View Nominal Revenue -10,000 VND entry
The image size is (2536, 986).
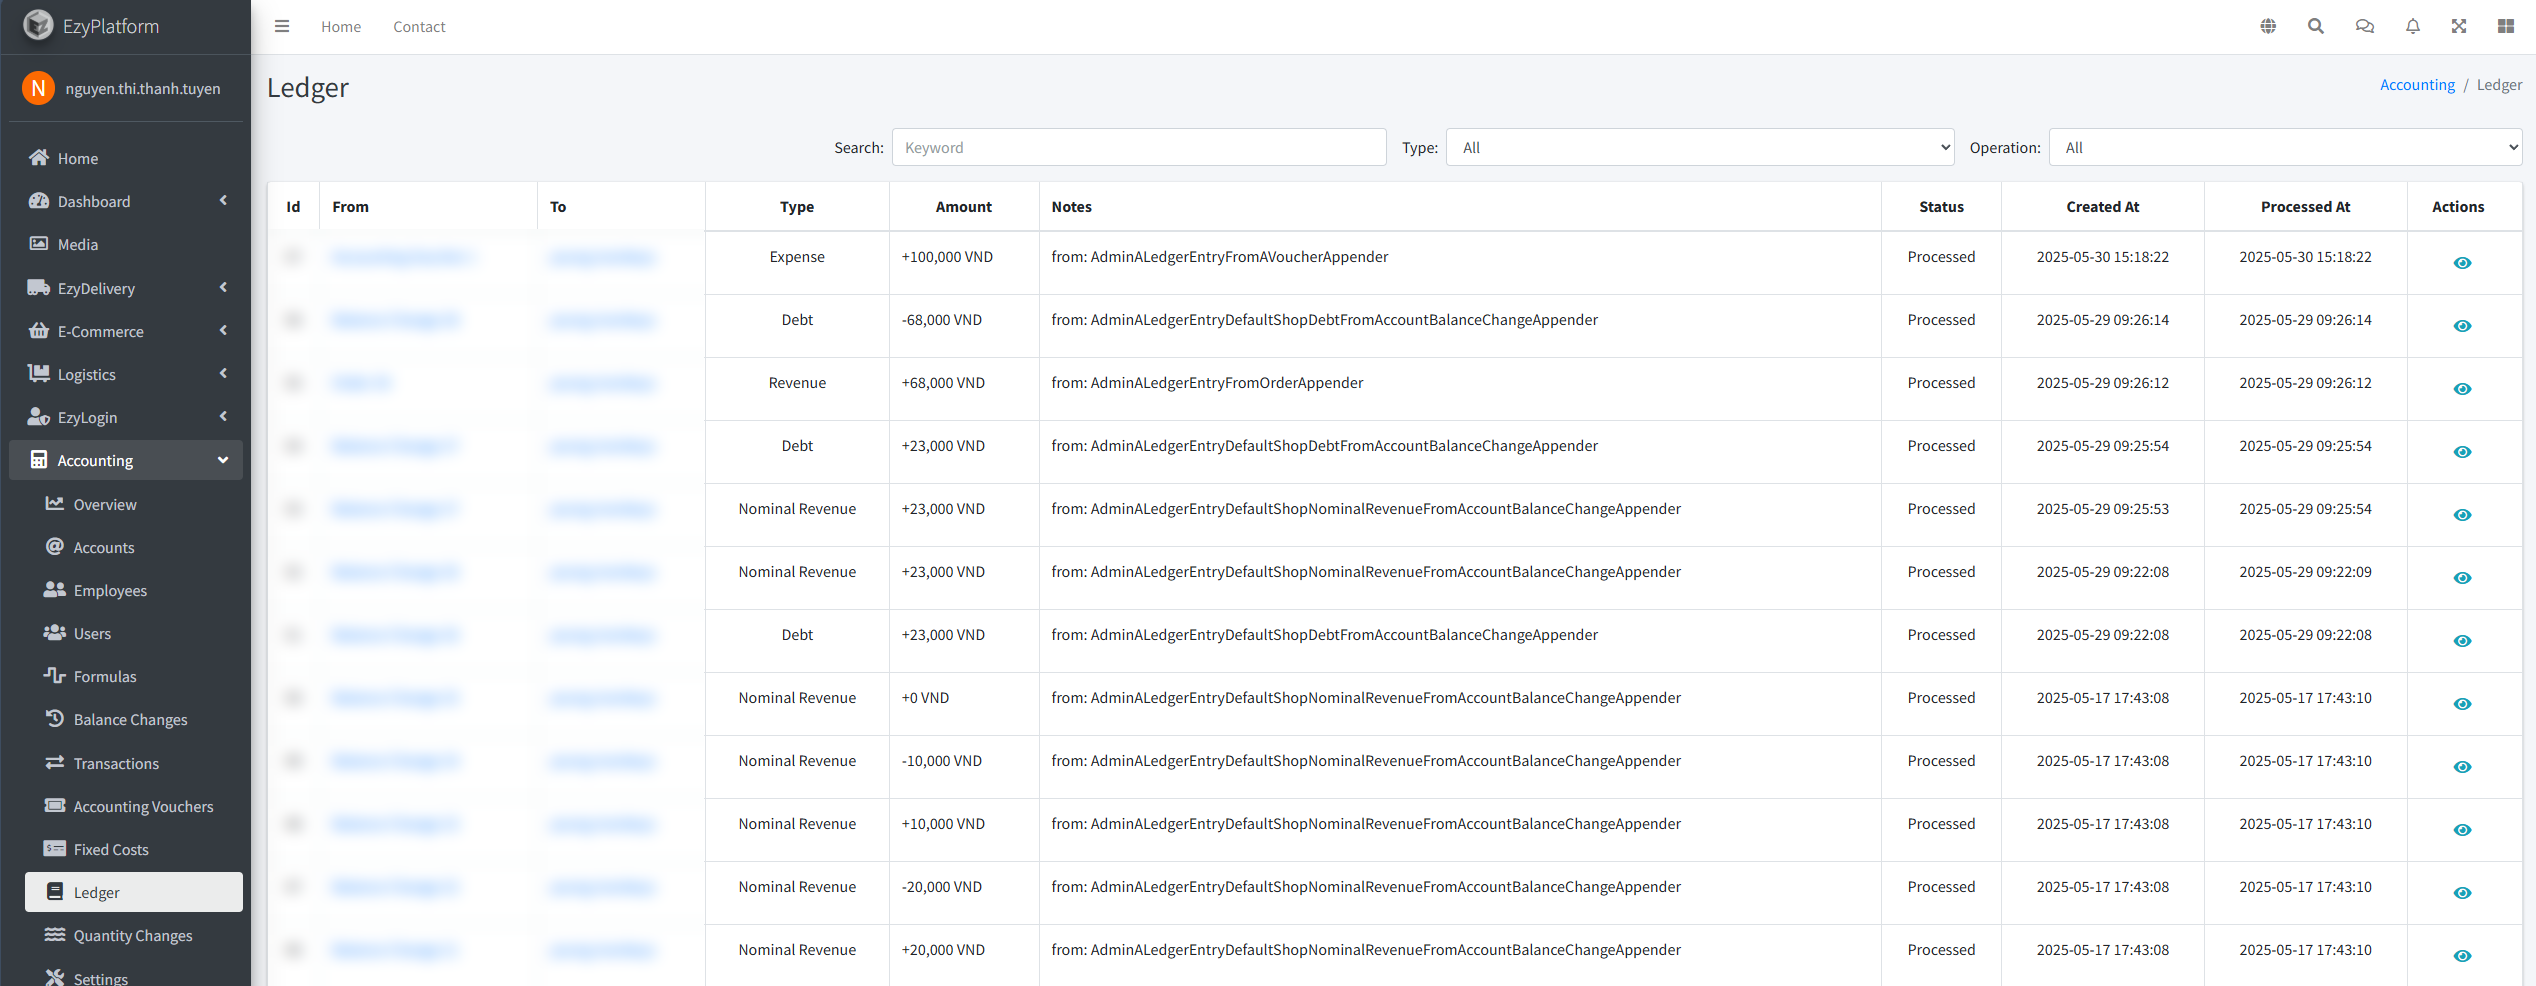(2462, 767)
